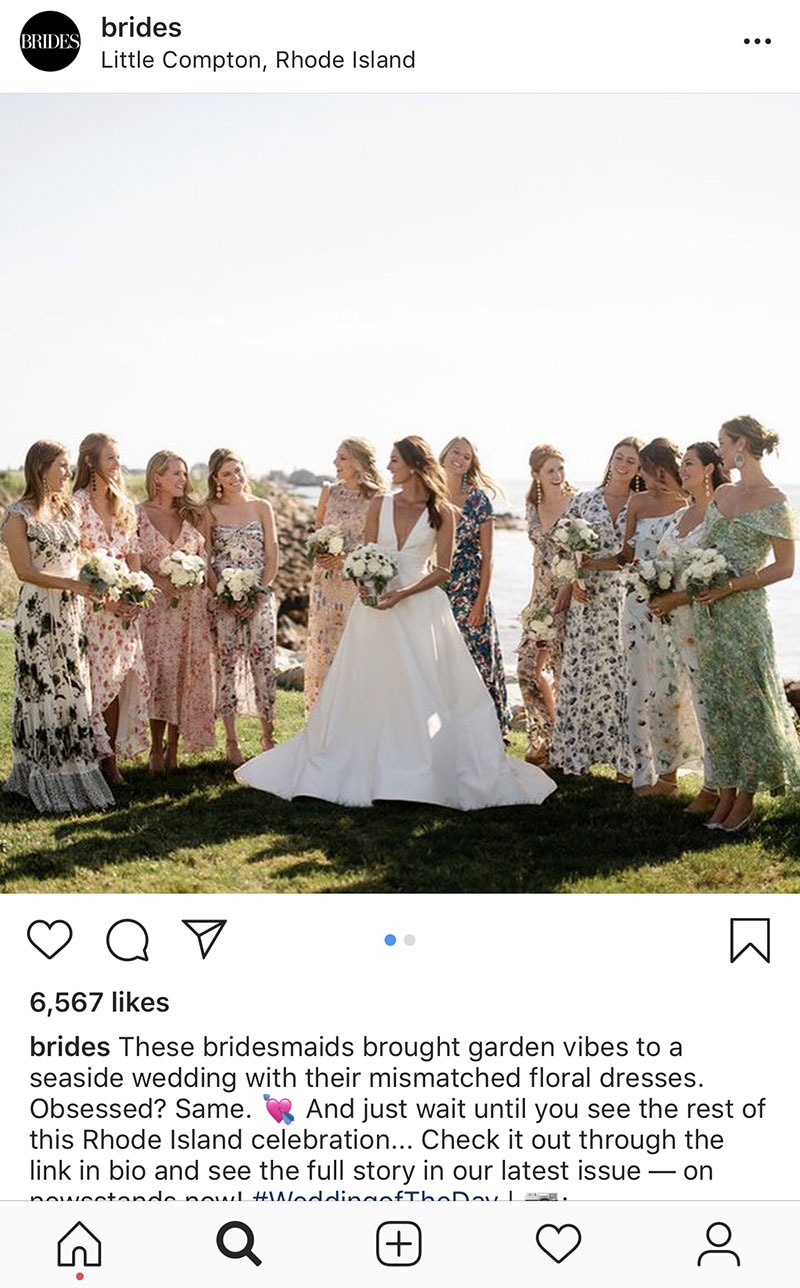
Task: Tap brides username in caption
Action: click(x=70, y=1047)
